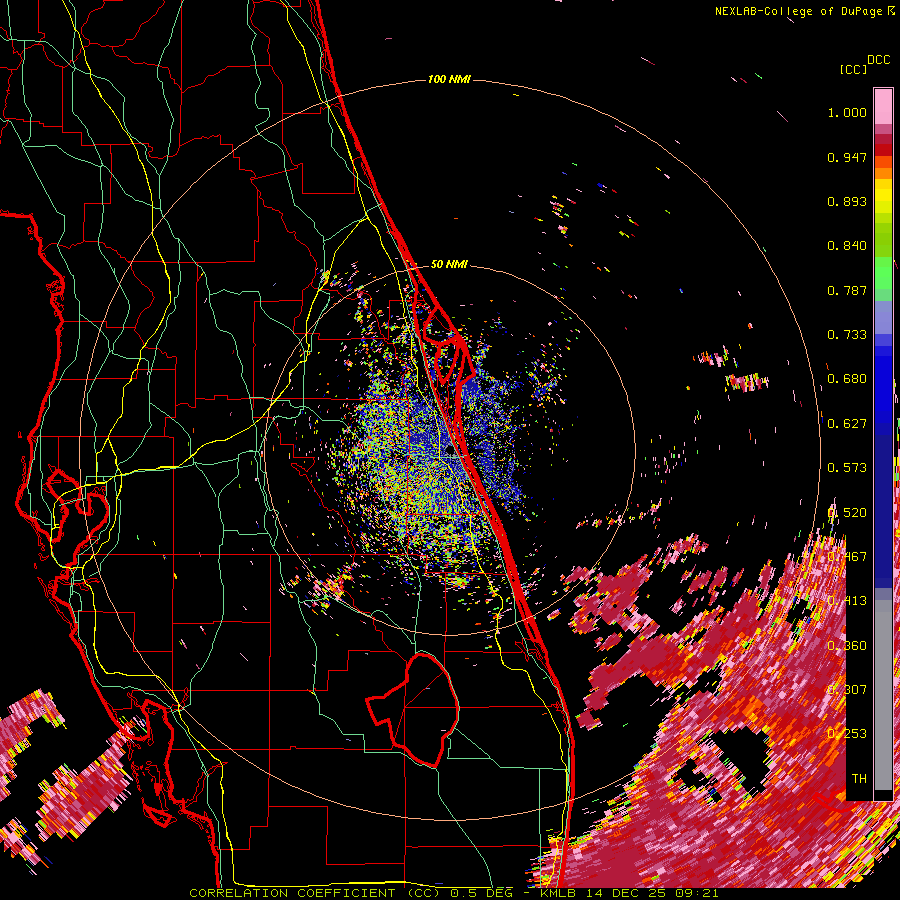The image size is (900, 900).
Task: Click the 0.627 scale value
Action: pyautogui.click(x=847, y=424)
